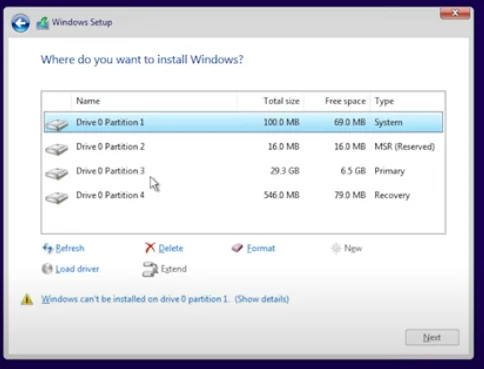Click the Windows Setup title icon
Screen dimensions: 484x369
[43, 23]
